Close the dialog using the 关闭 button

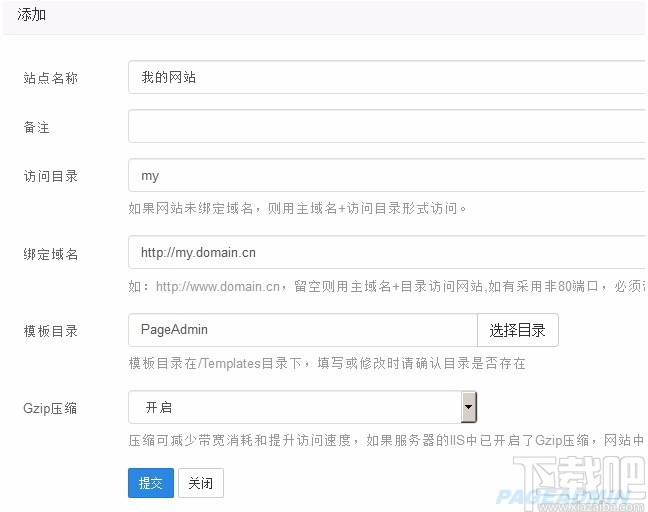[x=201, y=483]
